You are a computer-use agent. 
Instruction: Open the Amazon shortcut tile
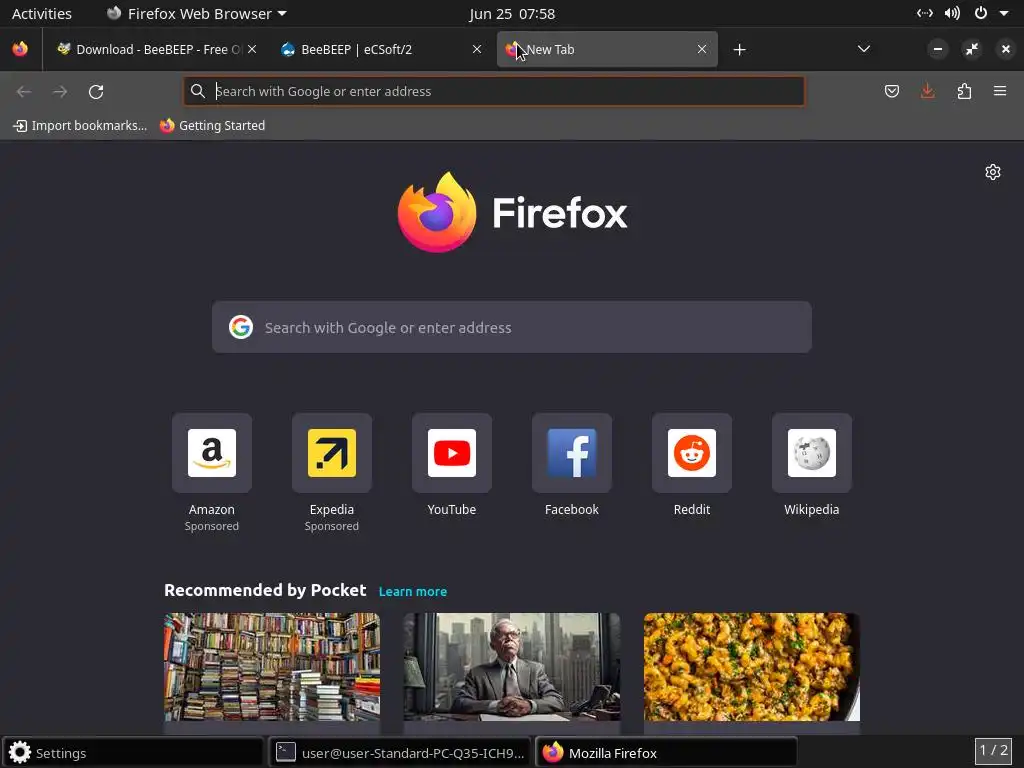click(x=212, y=453)
